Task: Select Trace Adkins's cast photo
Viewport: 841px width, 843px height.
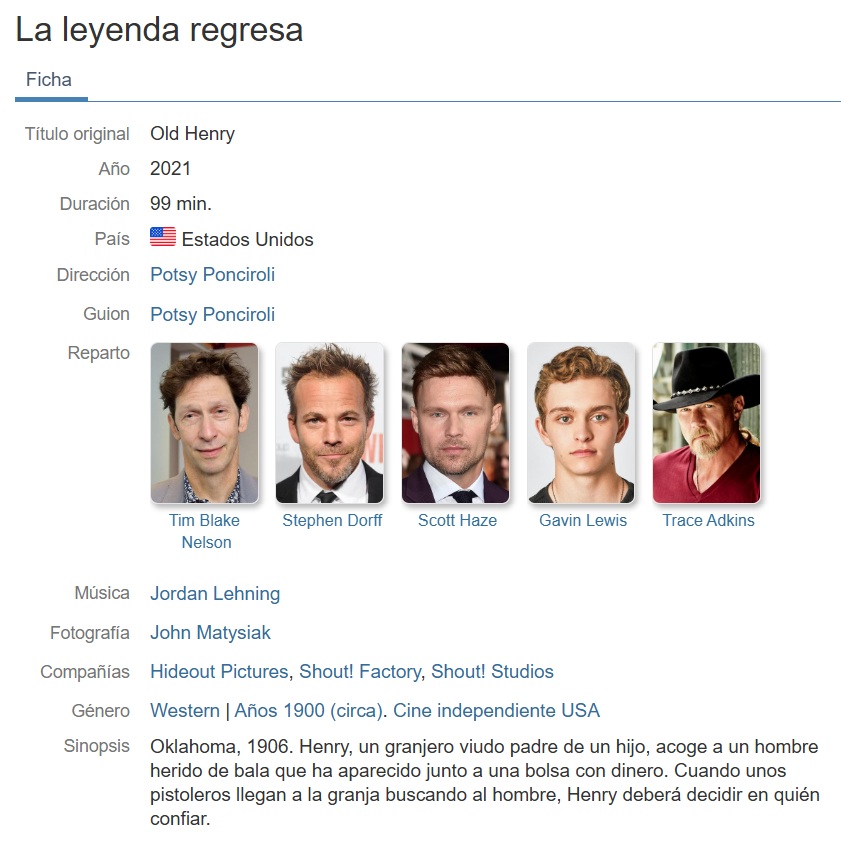Action: pyautogui.click(x=707, y=423)
